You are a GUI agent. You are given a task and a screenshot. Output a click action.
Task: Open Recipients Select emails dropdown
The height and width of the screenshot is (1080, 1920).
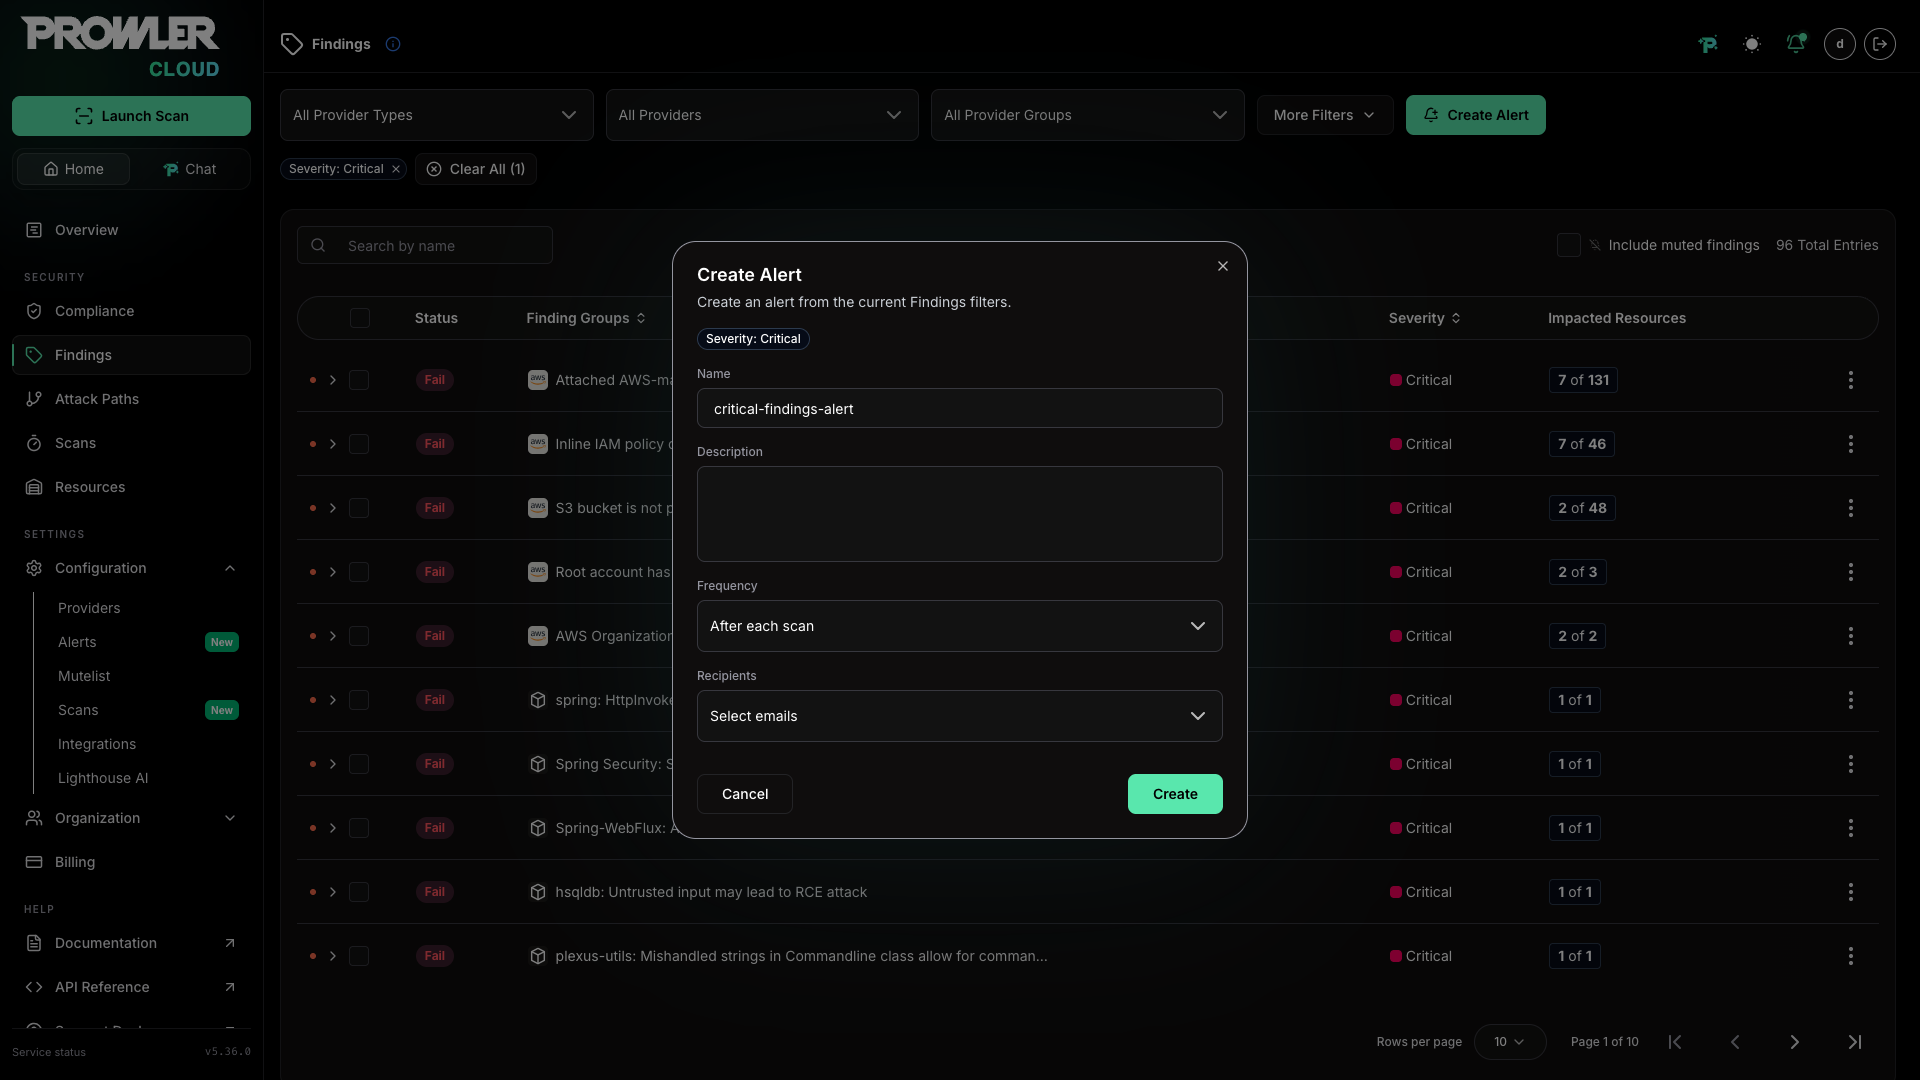(959, 716)
